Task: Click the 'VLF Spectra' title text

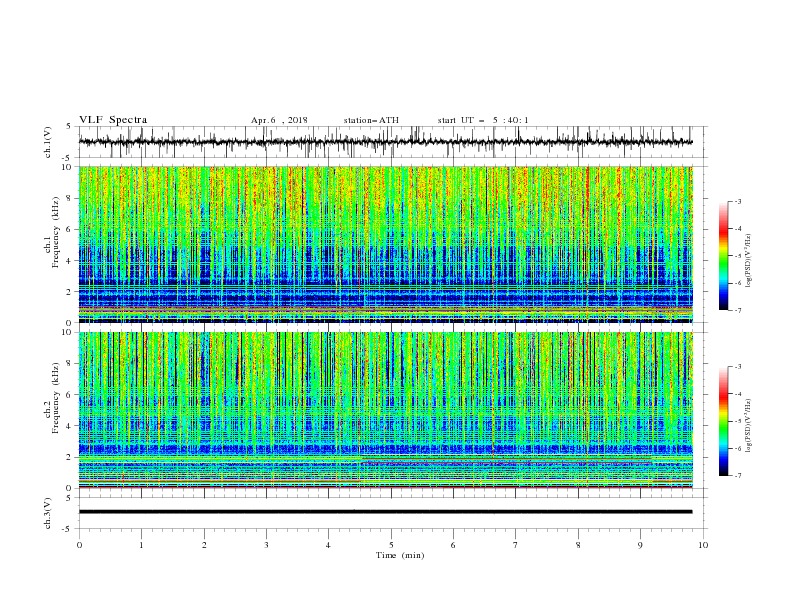Action: pyautogui.click(x=113, y=120)
